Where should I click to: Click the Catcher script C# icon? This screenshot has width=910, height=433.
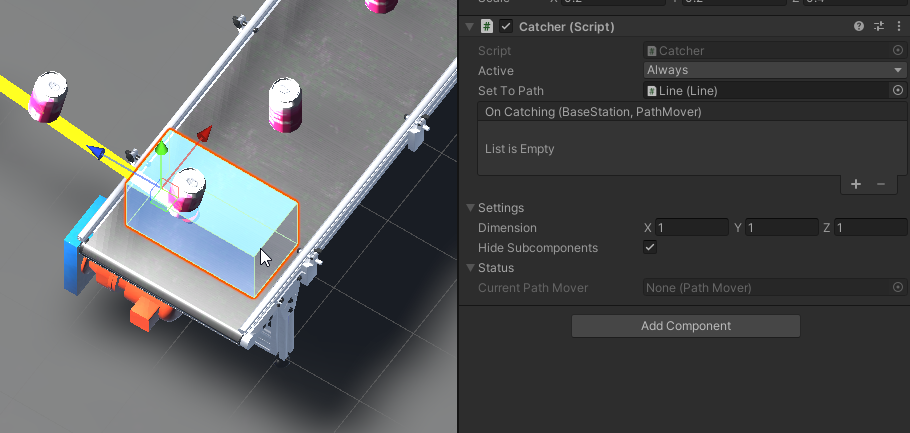[487, 27]
